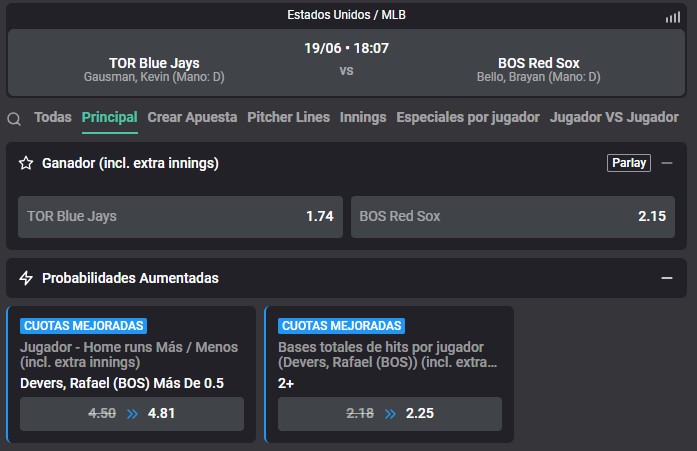Collapse the Probabilidades Aumentadas section

pos(666,278)
